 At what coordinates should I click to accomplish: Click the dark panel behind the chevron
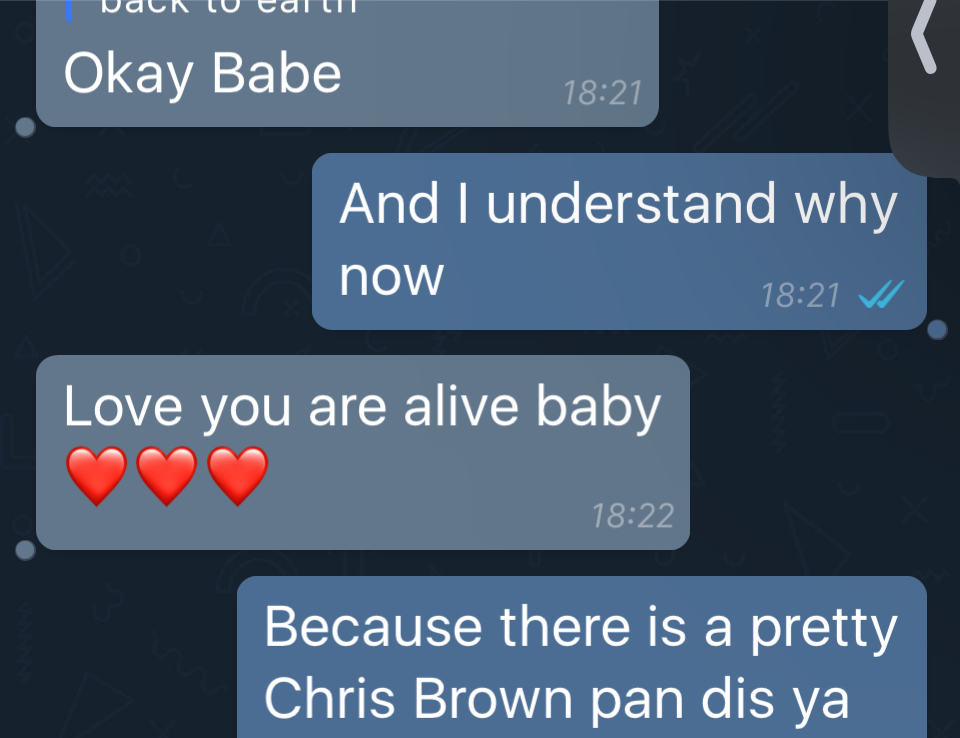(x=924, y=86)
